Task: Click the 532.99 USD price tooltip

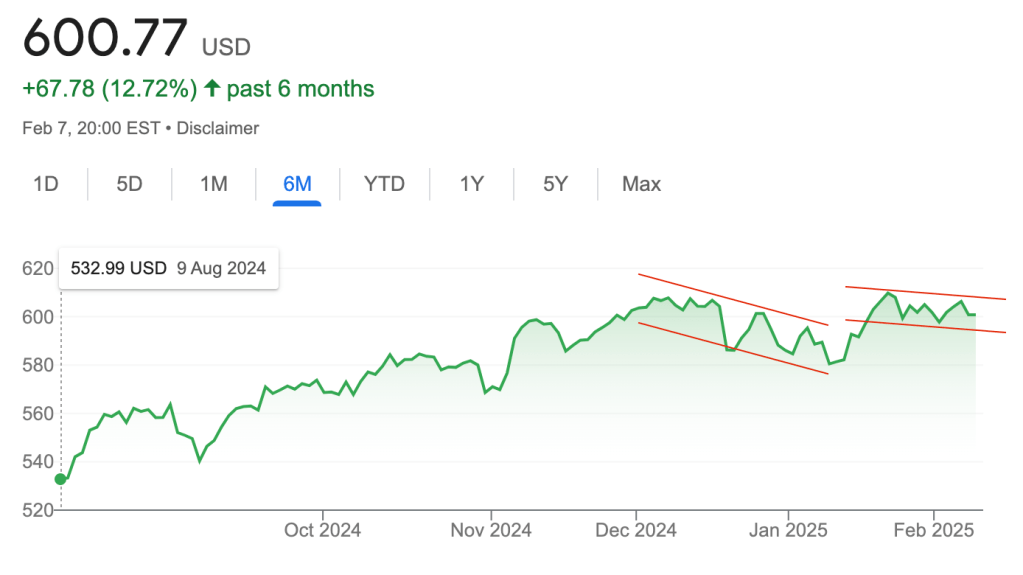Action: [168, 268]
